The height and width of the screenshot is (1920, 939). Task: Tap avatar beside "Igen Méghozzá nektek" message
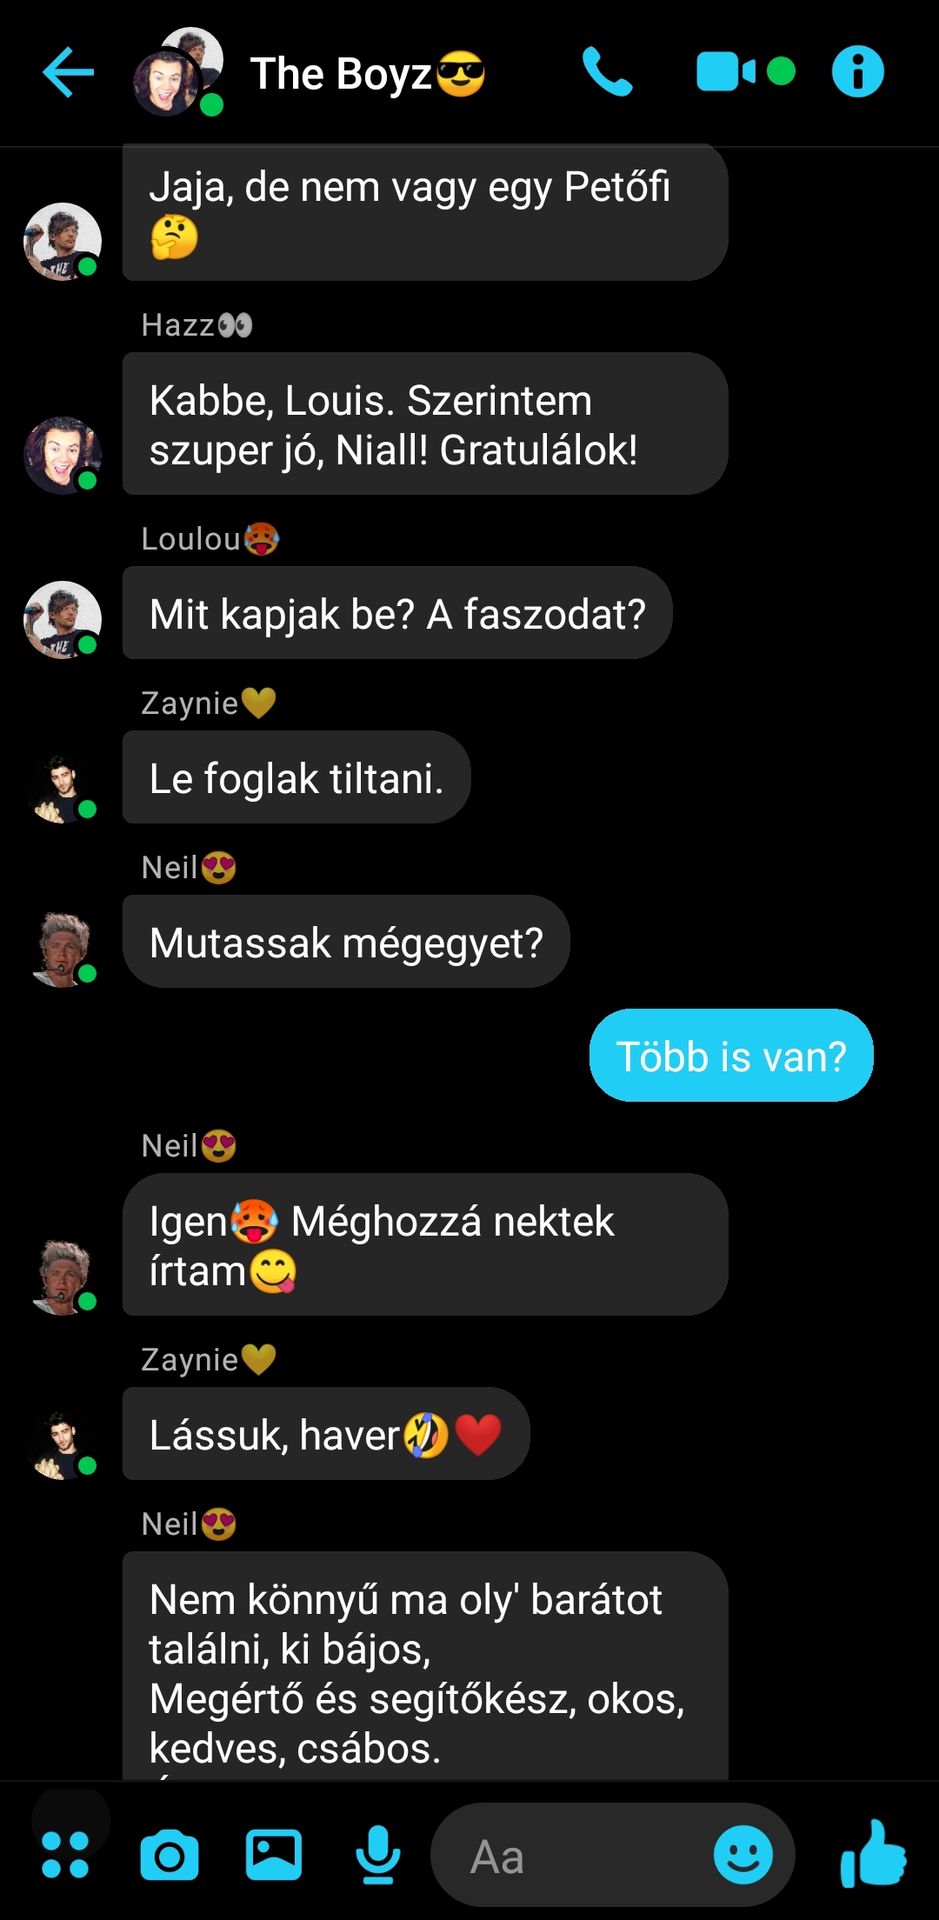62,1277
